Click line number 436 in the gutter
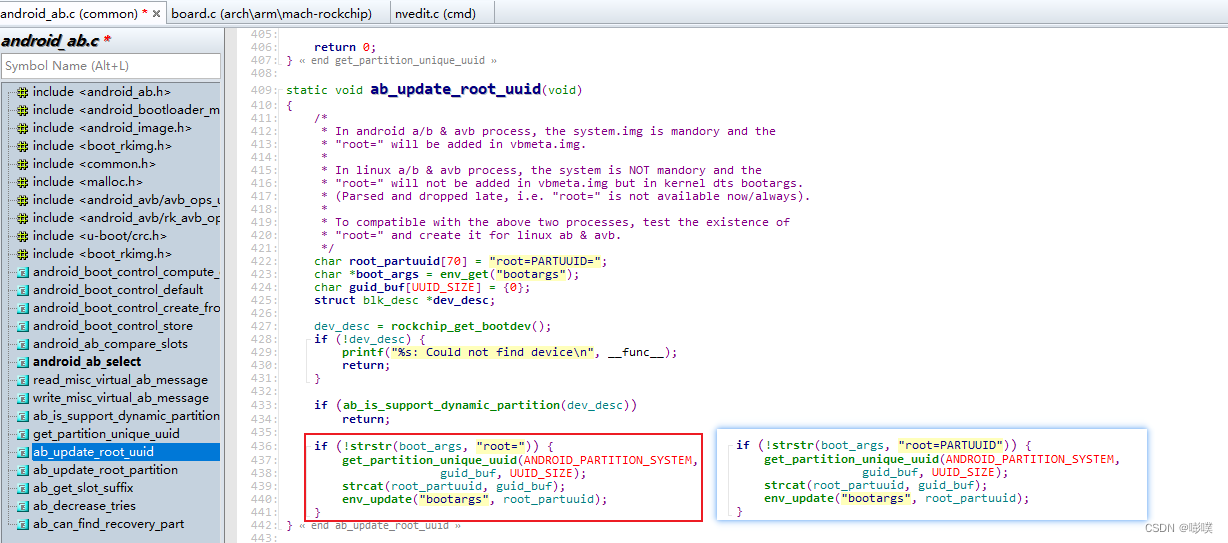 tap(265, 446)
